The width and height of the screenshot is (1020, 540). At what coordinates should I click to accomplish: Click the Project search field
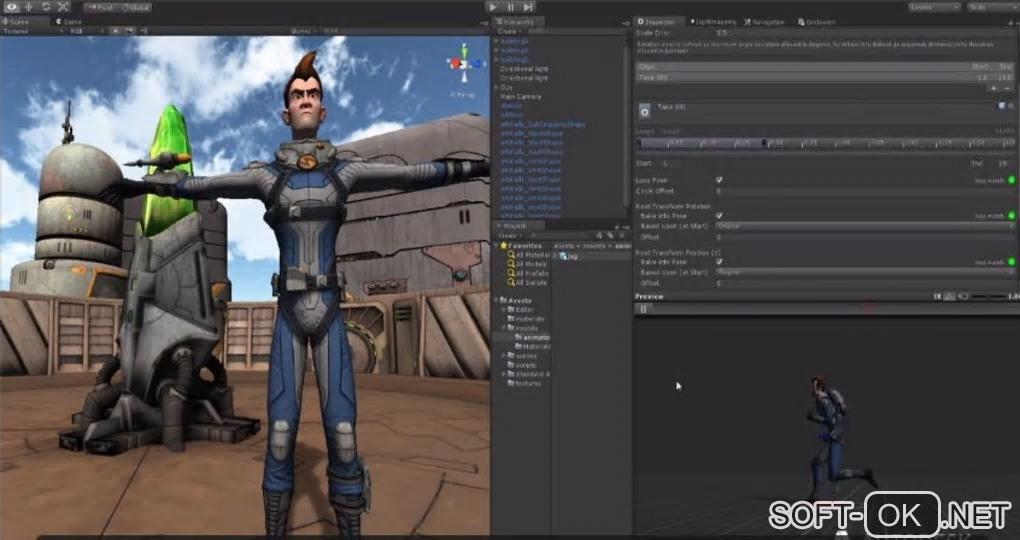[559, 236]
